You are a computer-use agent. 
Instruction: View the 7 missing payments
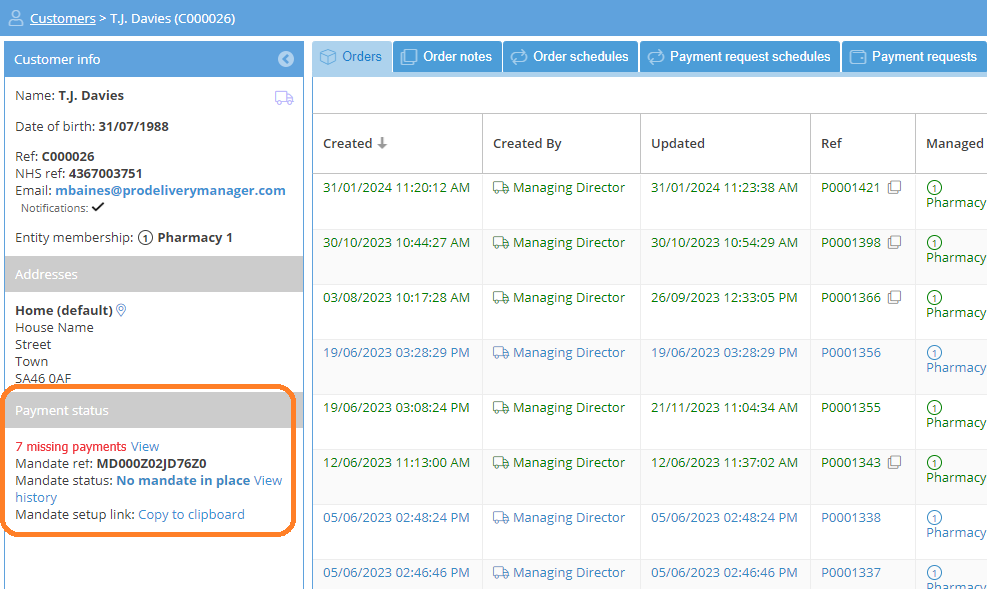point(145,447)
